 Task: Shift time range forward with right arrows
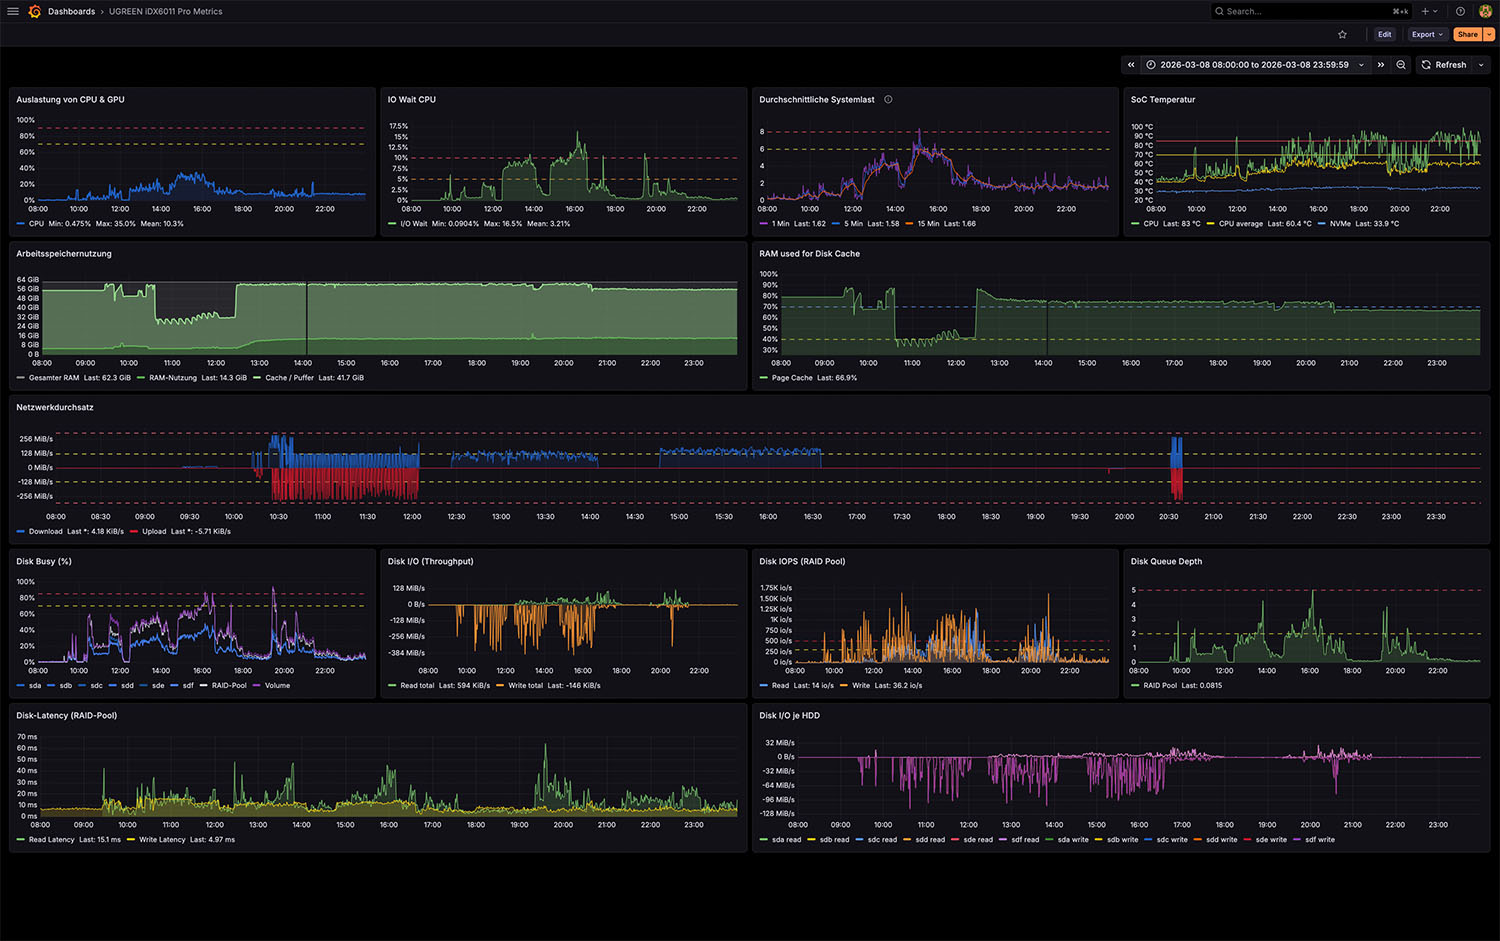click(1381, 65)
